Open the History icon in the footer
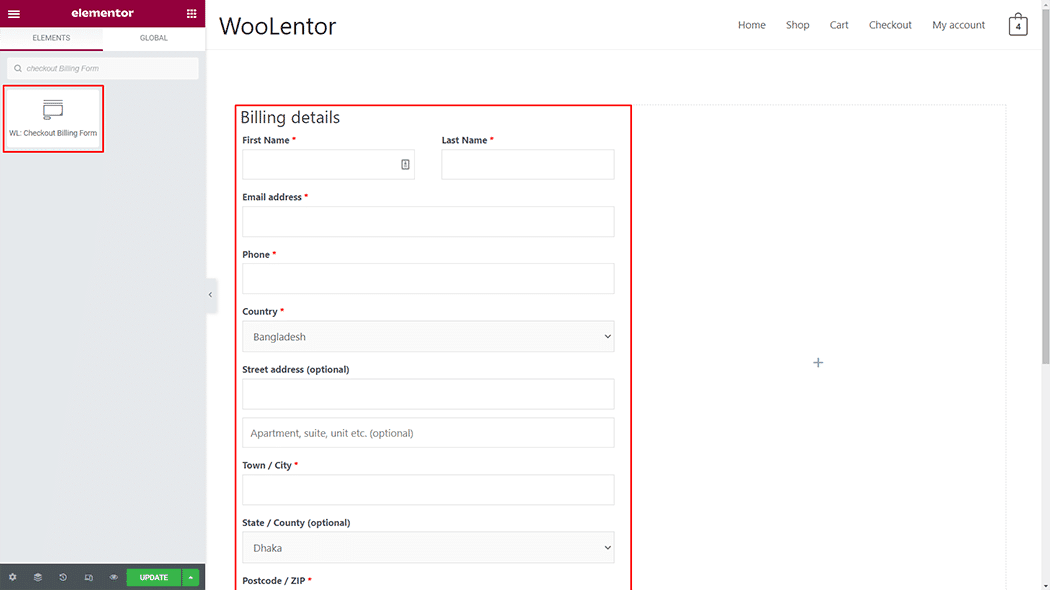Screen dimensions: 1050x590 (x=63, y=577)
